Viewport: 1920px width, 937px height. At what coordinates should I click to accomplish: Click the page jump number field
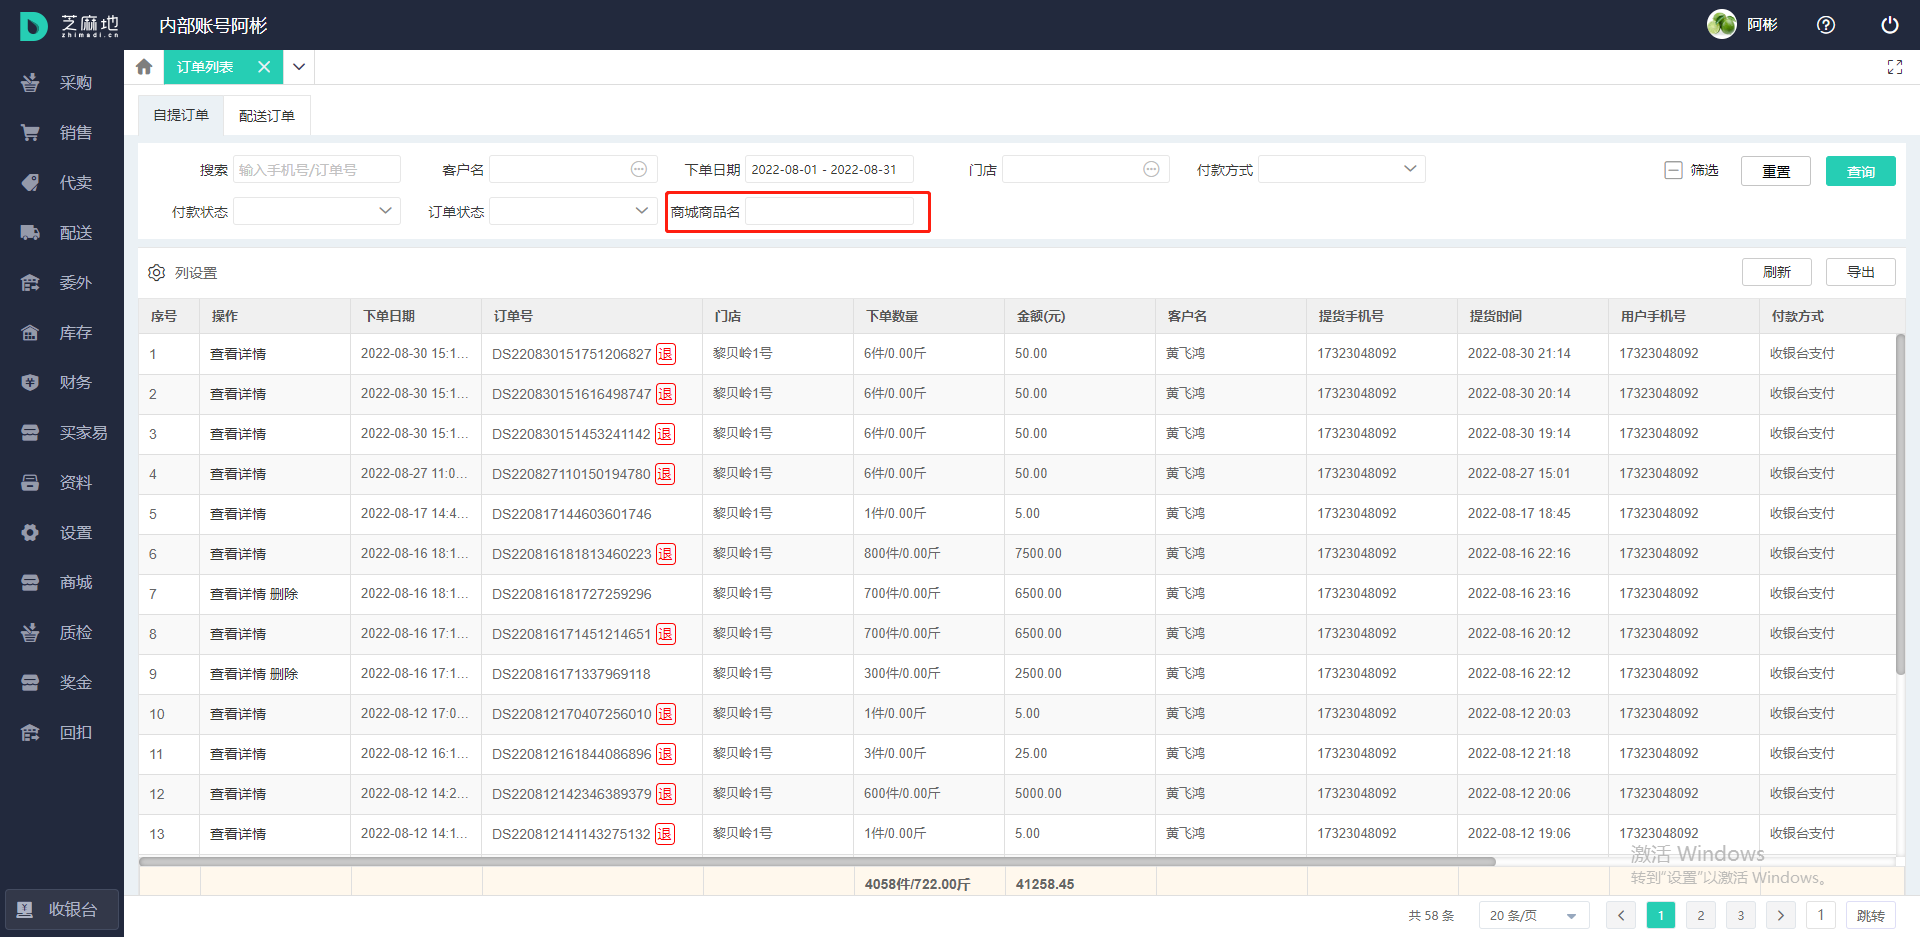(x=1821, y=915)
